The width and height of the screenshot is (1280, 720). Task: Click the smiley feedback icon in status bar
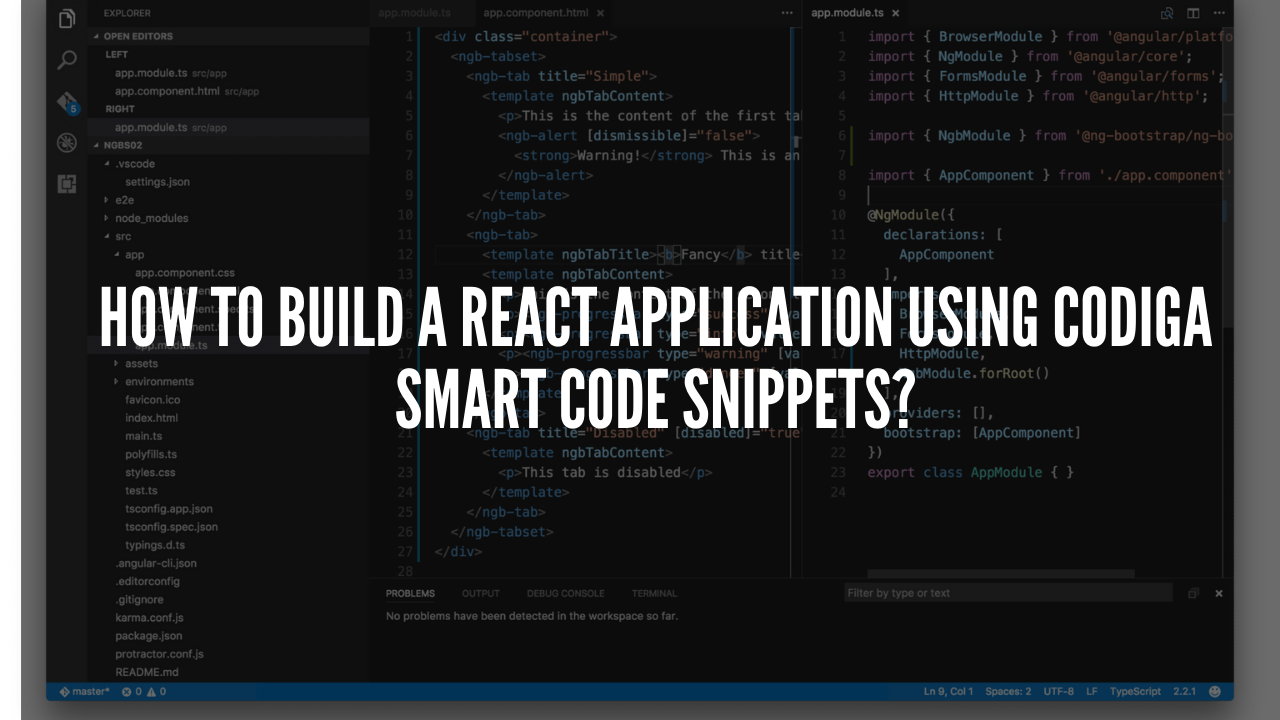point(1215,691)
